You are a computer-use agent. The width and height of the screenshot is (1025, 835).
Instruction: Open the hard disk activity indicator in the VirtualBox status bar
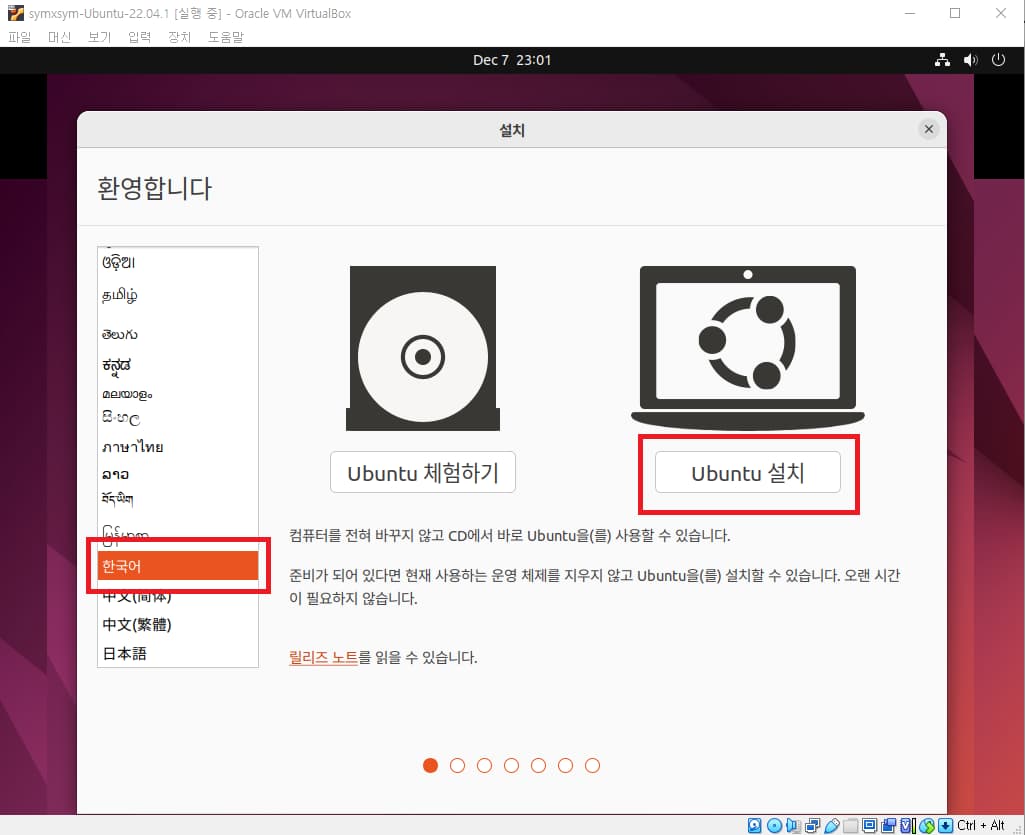[x=754, y=825]
